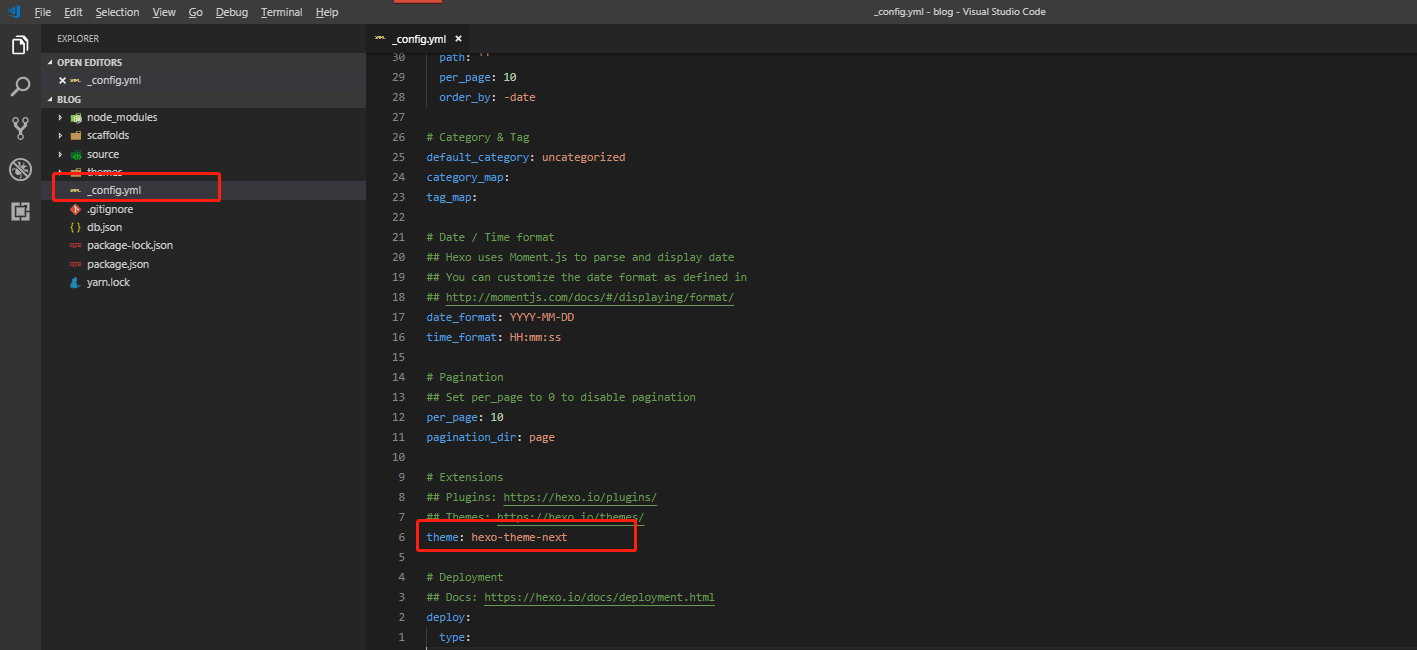Screen dimensions: 1417x650
Task: Open the Debug view (bug) icon
Action: coord(20,169)
